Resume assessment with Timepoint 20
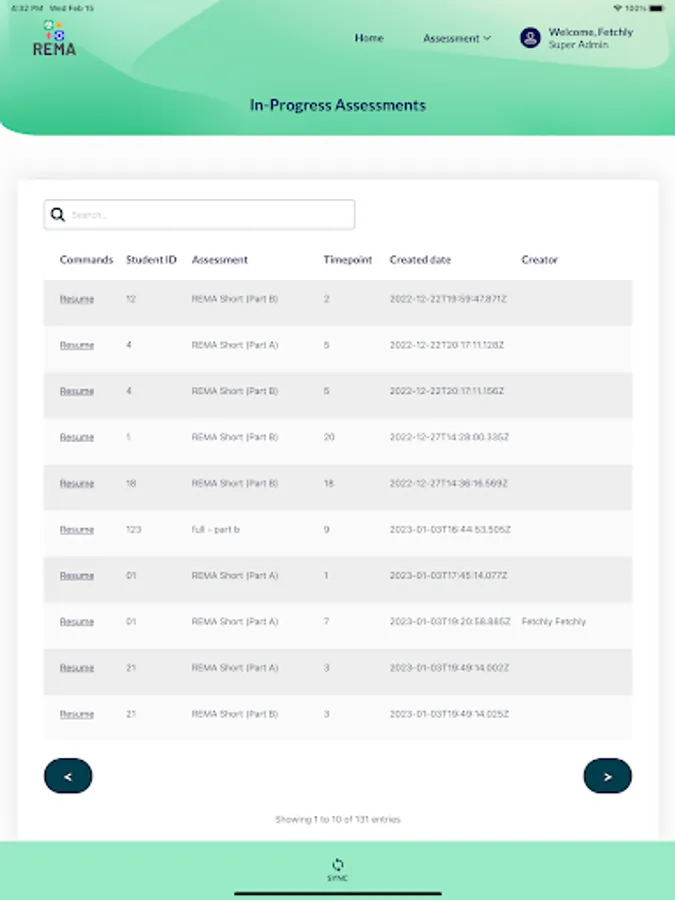This screenshot has width=675, height=900. 77,437
